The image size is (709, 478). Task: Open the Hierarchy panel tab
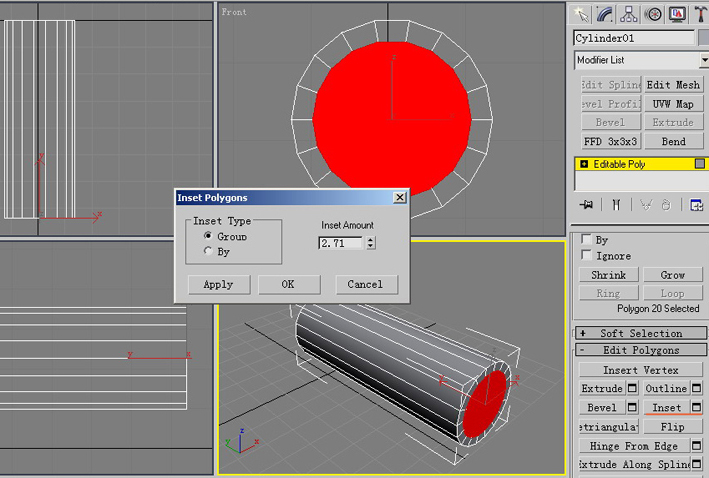point(629,13)
